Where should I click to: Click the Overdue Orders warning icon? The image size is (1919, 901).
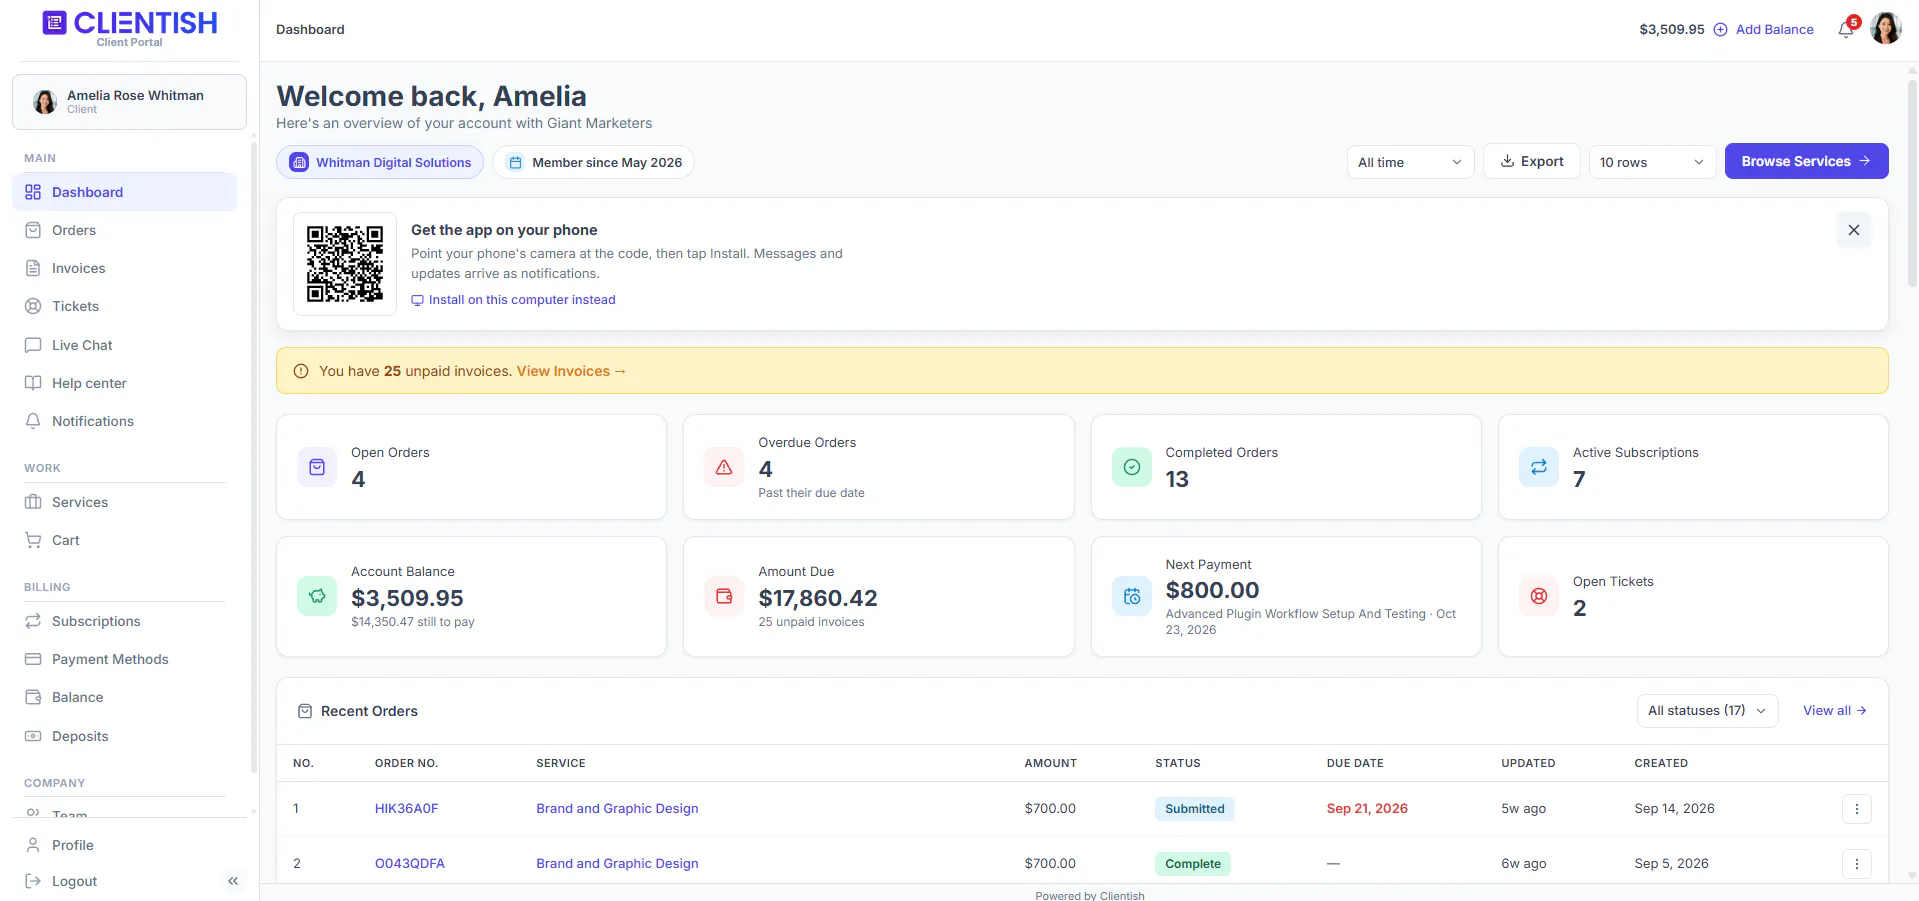[724, 467]
